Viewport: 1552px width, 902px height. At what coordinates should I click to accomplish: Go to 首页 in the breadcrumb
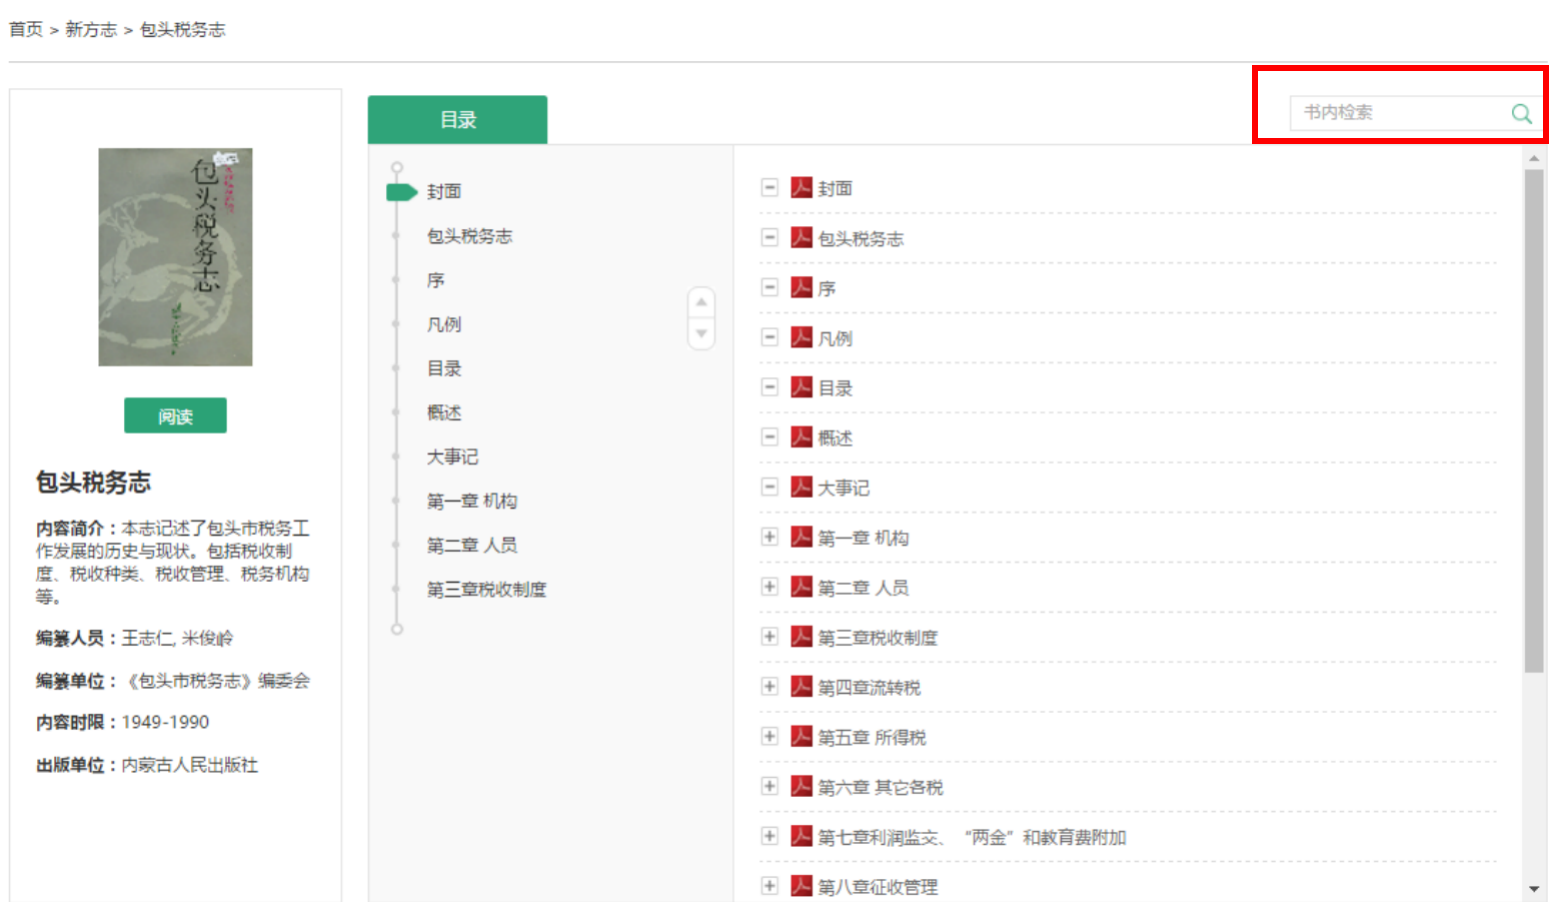26,30
